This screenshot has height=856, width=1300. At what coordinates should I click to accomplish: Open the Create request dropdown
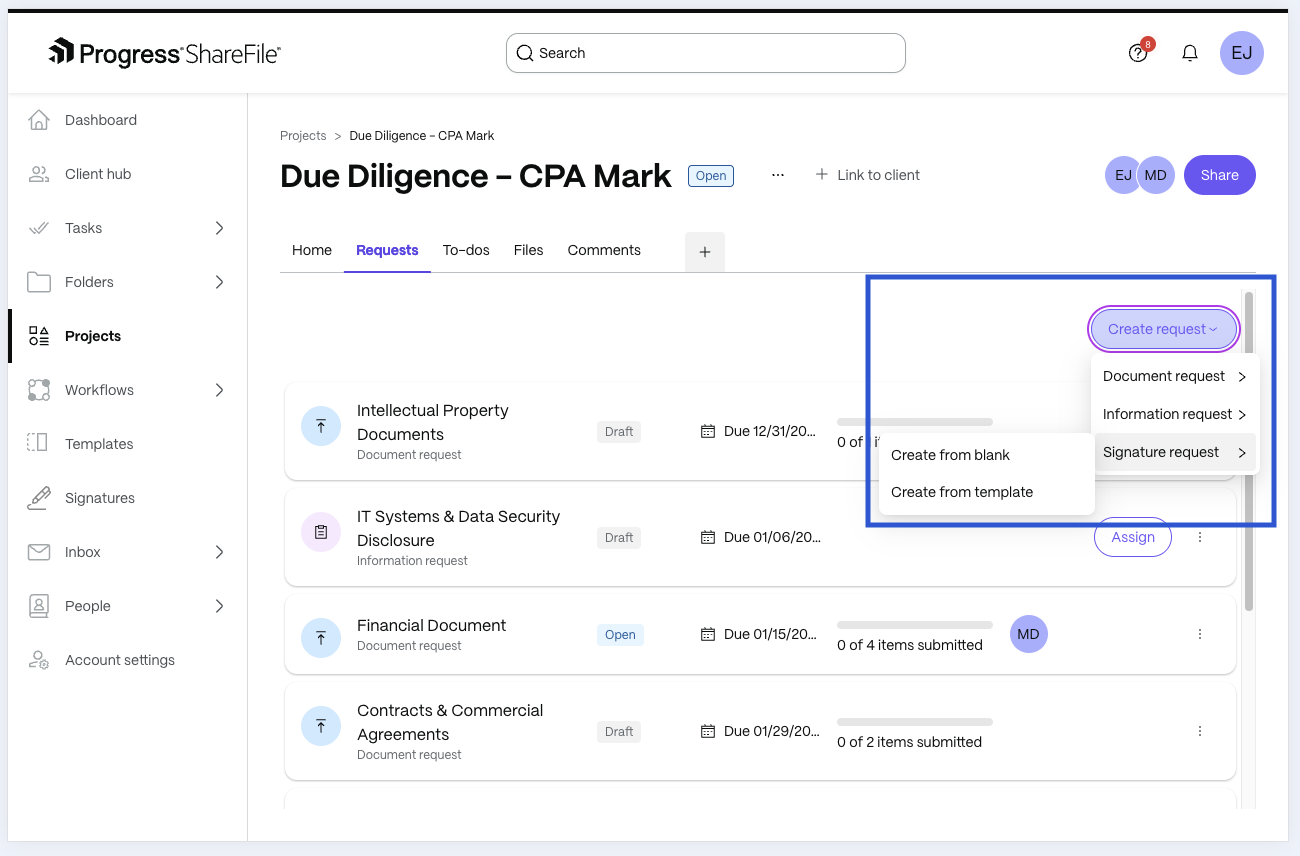coord(1163,329)
